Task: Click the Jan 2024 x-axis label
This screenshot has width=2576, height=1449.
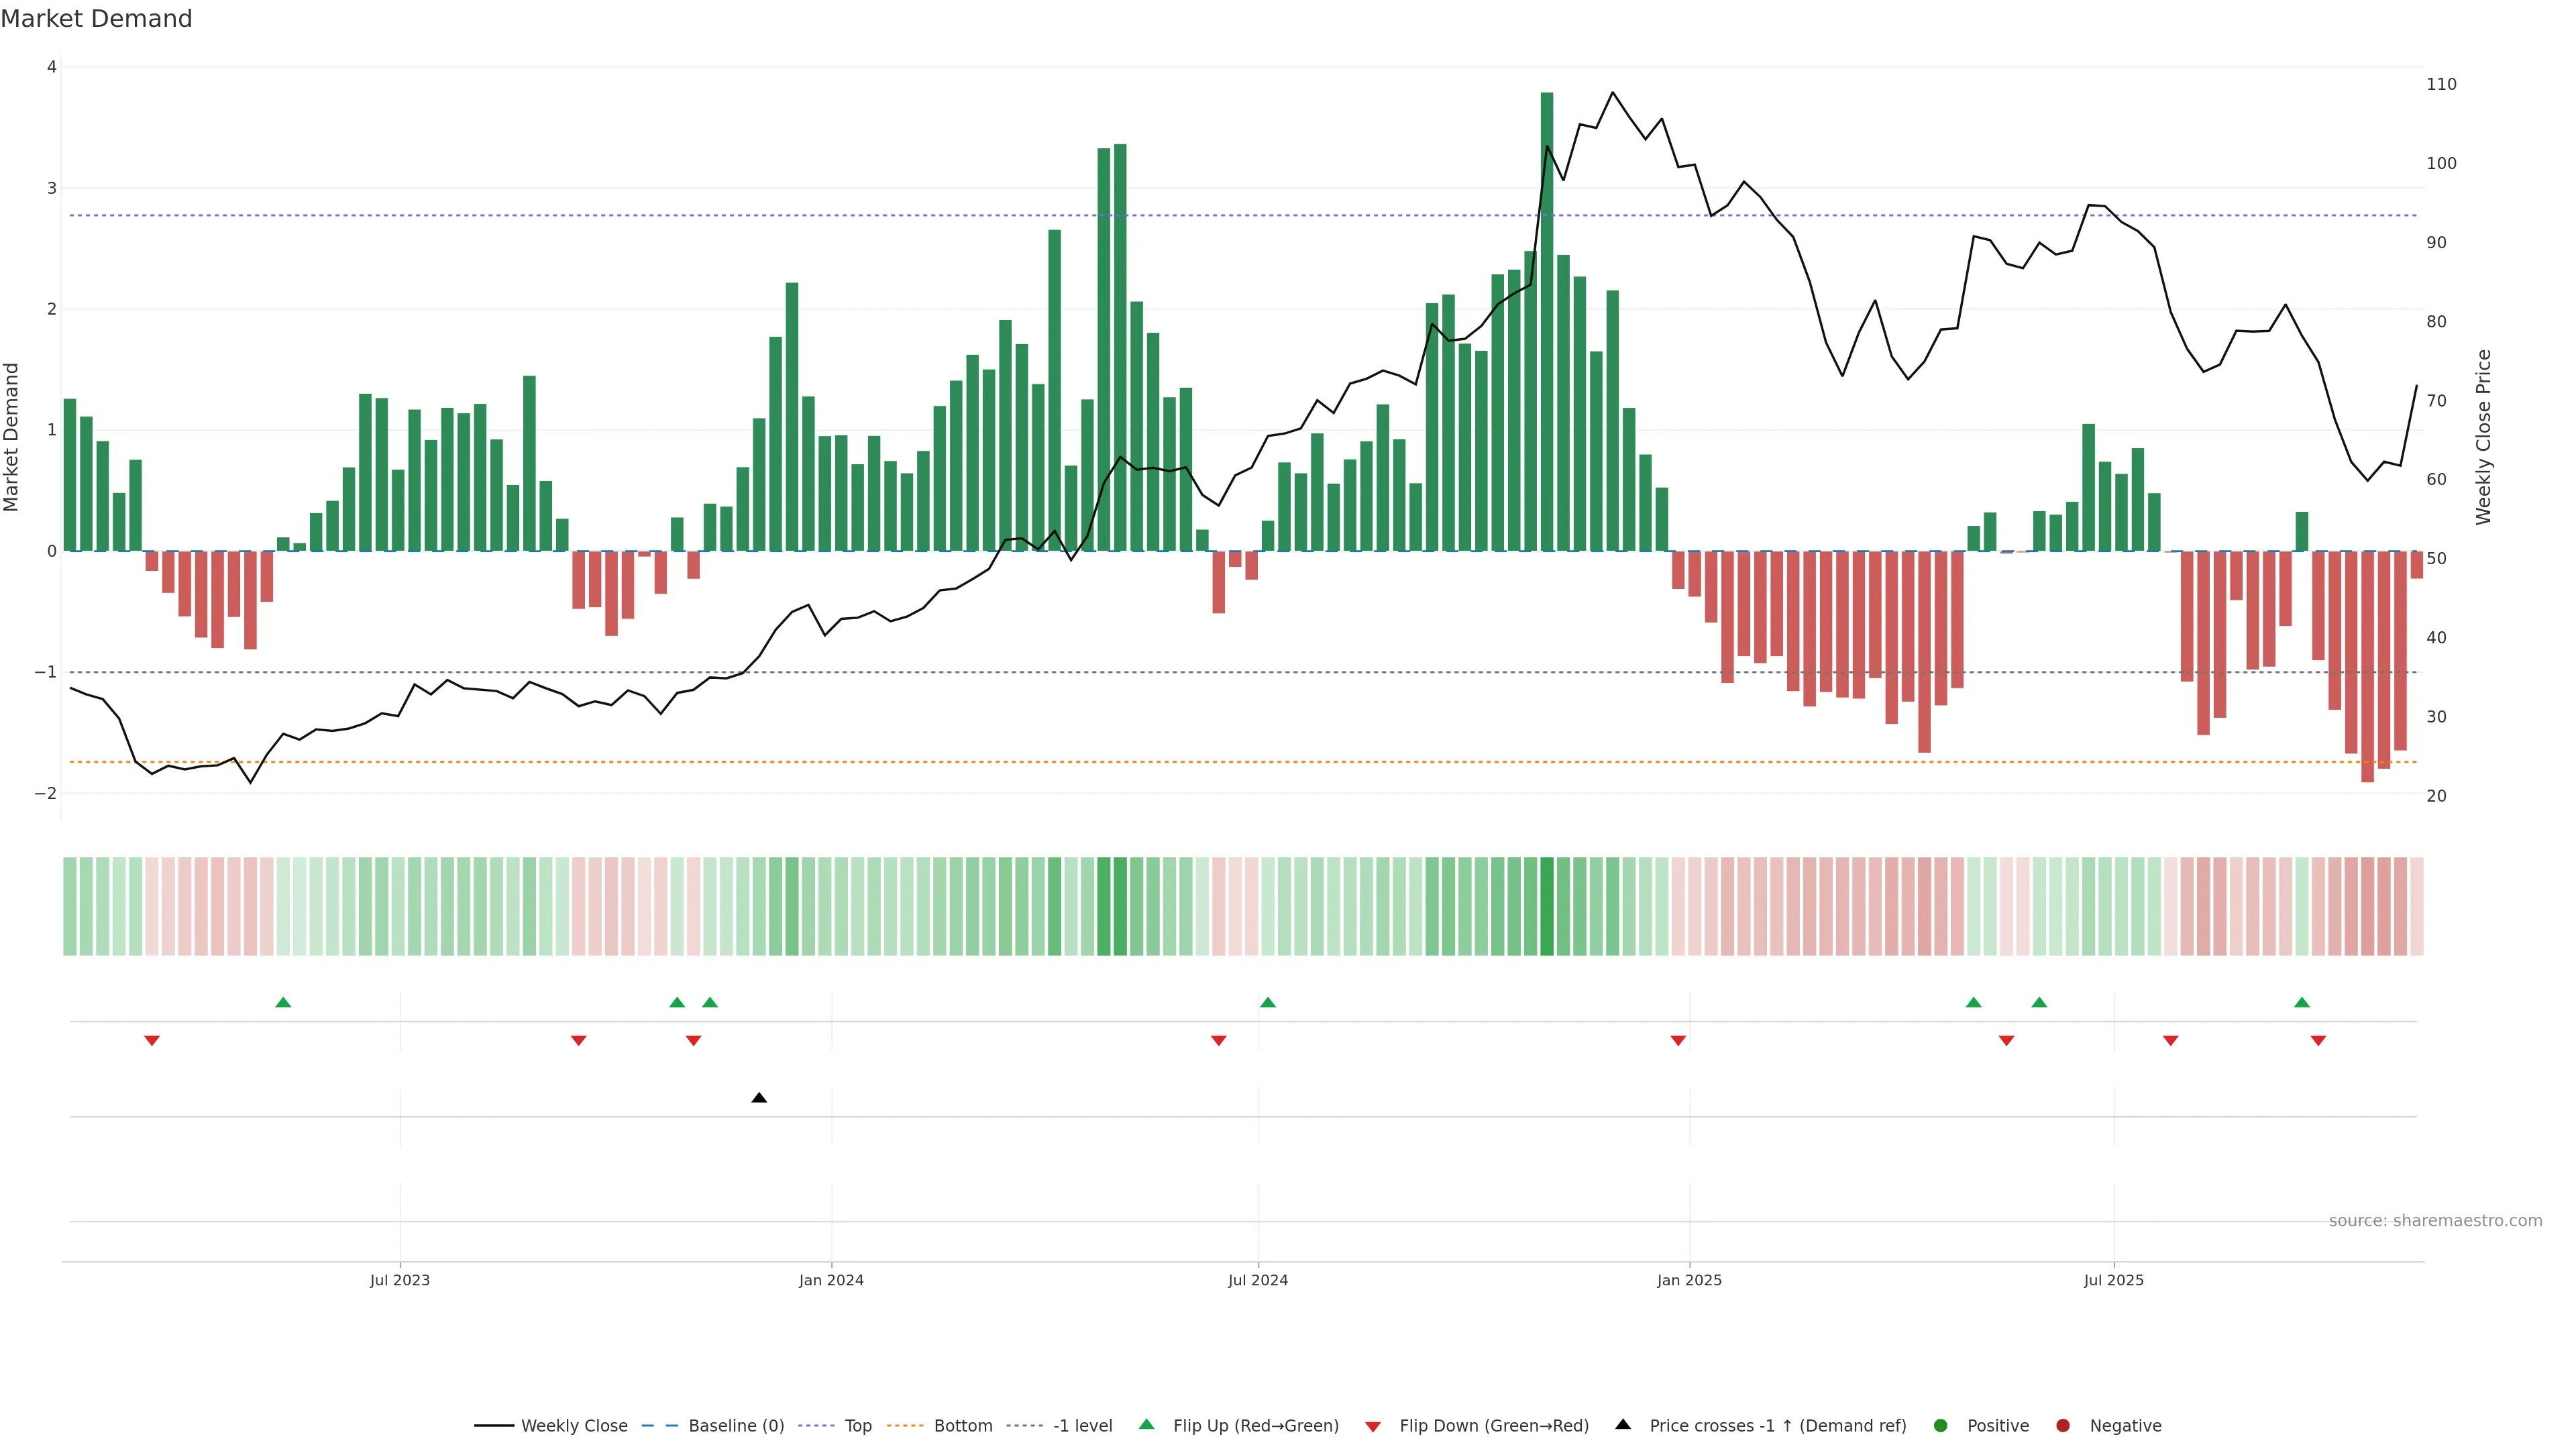Action: (831, 1280)
